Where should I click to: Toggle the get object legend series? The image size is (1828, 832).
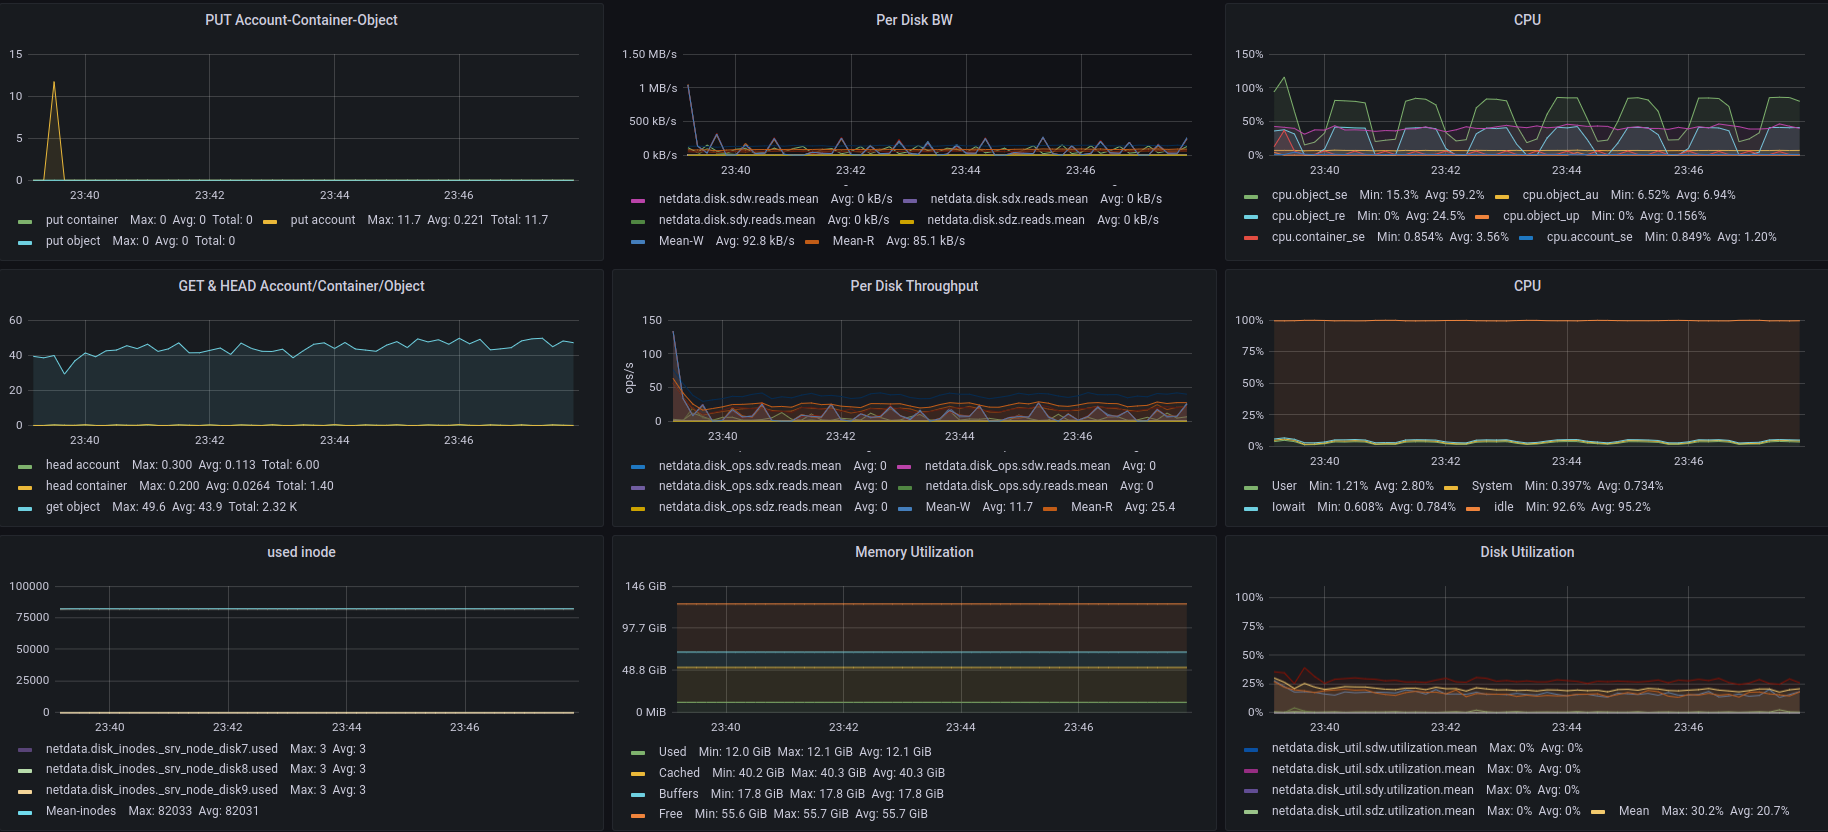[72, 507]
